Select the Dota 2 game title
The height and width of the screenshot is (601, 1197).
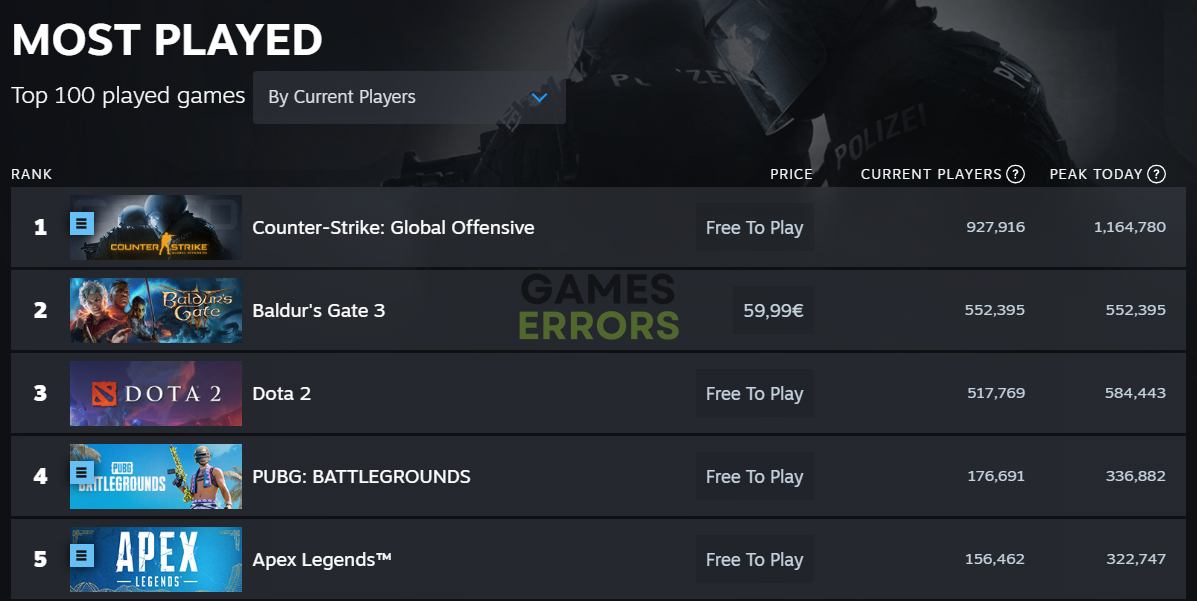point(282,394)
